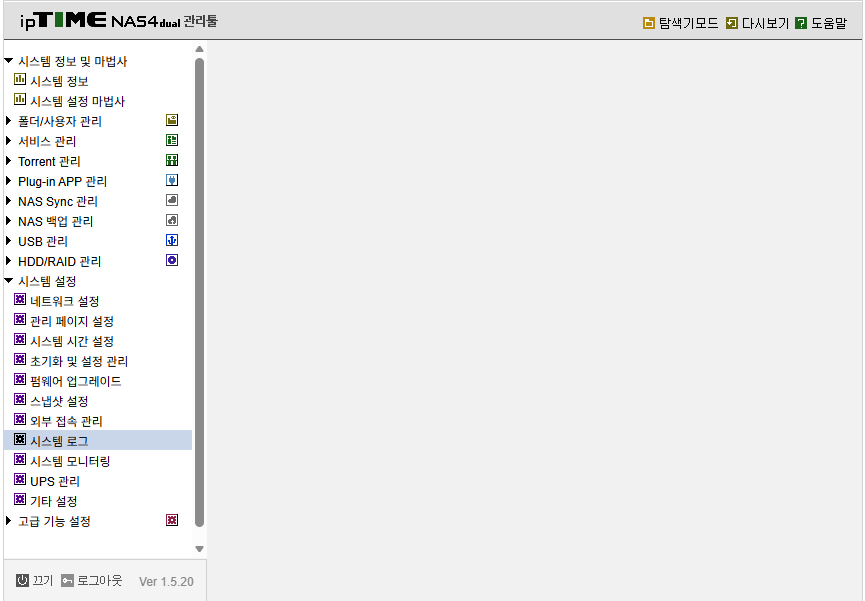Select 펌웨어 업그레이드 menu item
Screen dimensions: 865x601
point(76,381)
